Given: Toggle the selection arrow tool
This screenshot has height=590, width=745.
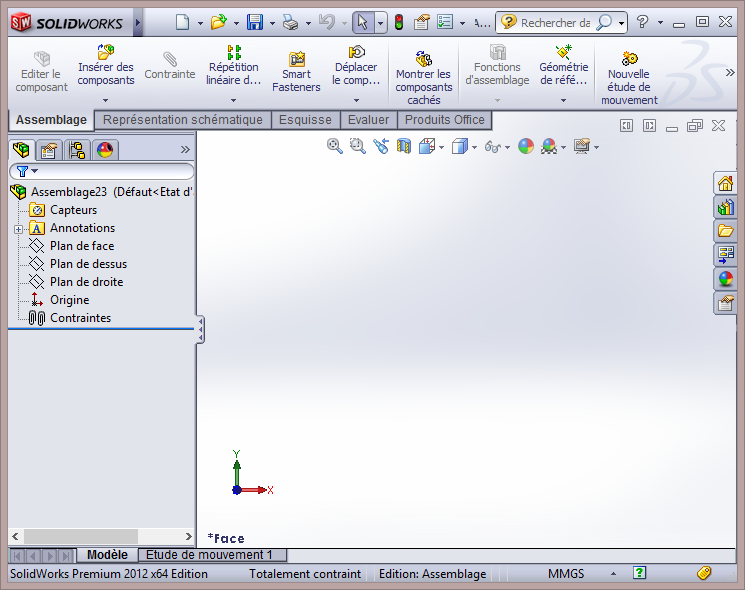Looking at the screenshot, I should (x=363, y=22).
